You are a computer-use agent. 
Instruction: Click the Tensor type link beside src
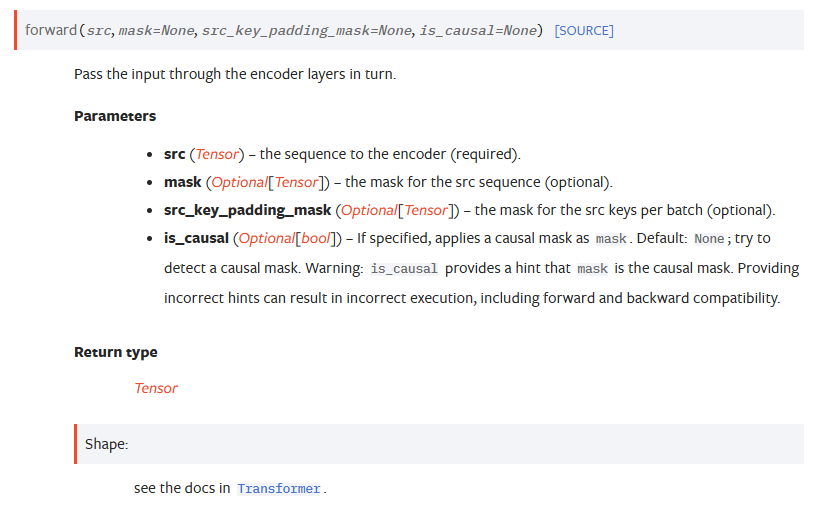tap(217, 154)
